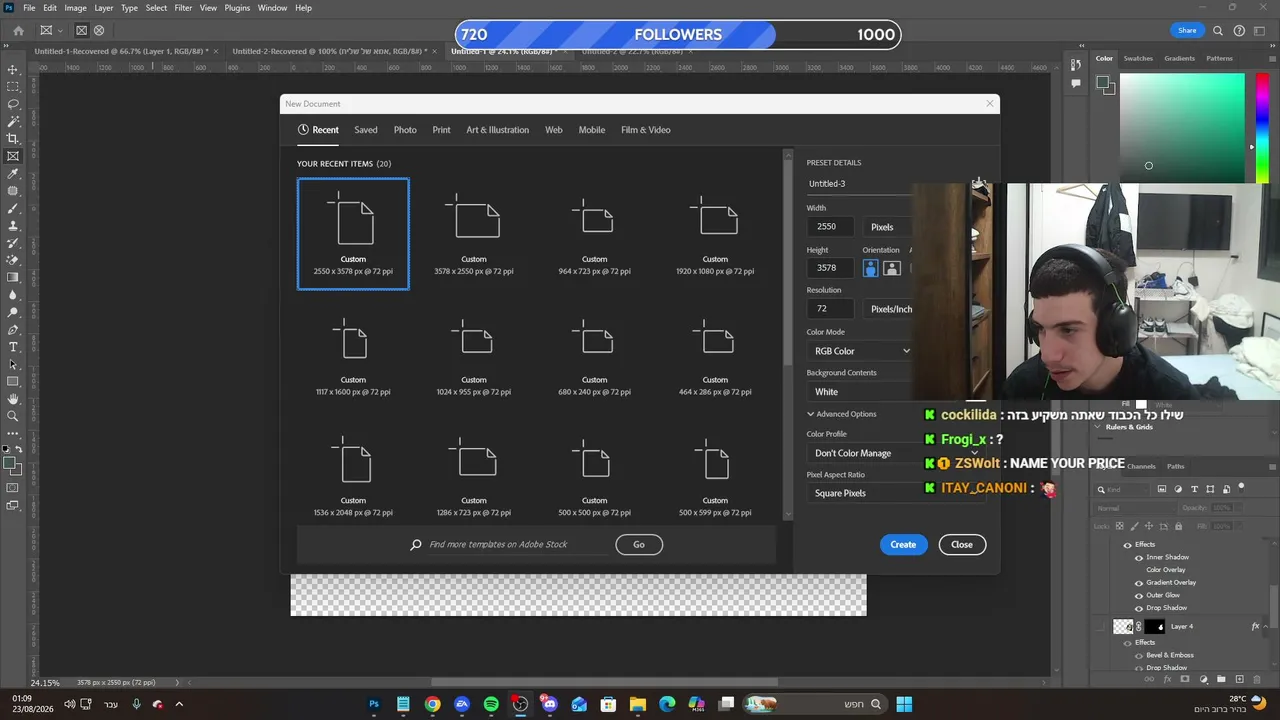Collapse the Rulers & Grids section
This screenshot has width=1280, height=720.
[1097, 427]
